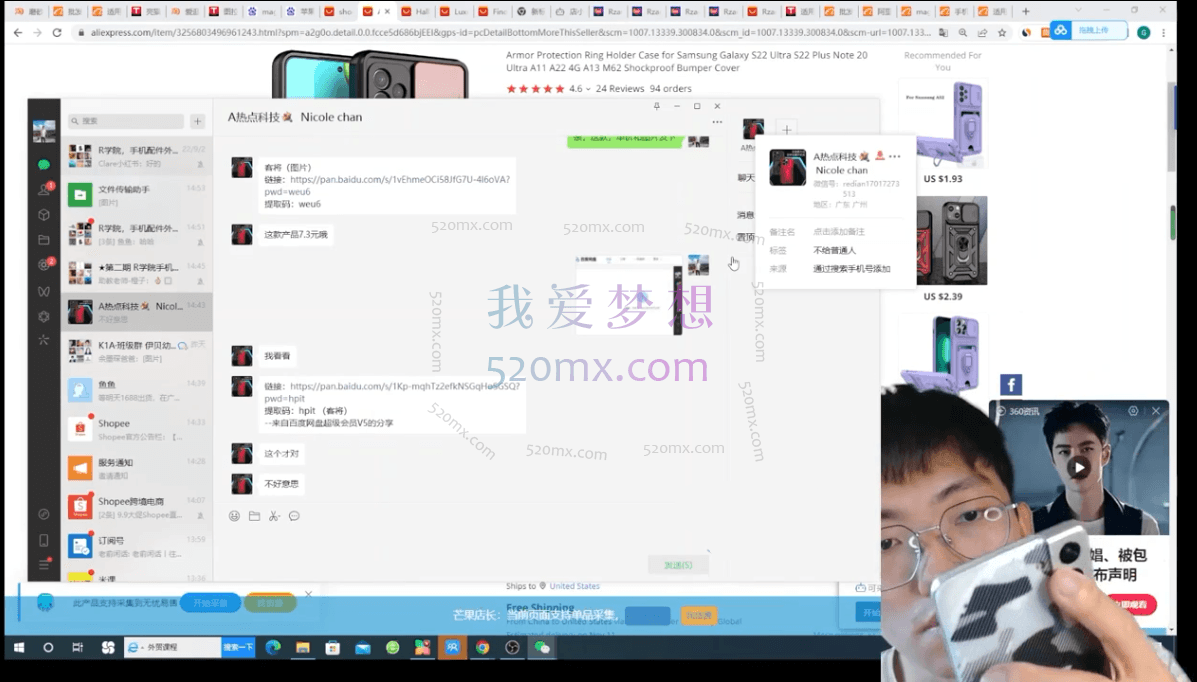Reload the browser page

coord(56,33)
